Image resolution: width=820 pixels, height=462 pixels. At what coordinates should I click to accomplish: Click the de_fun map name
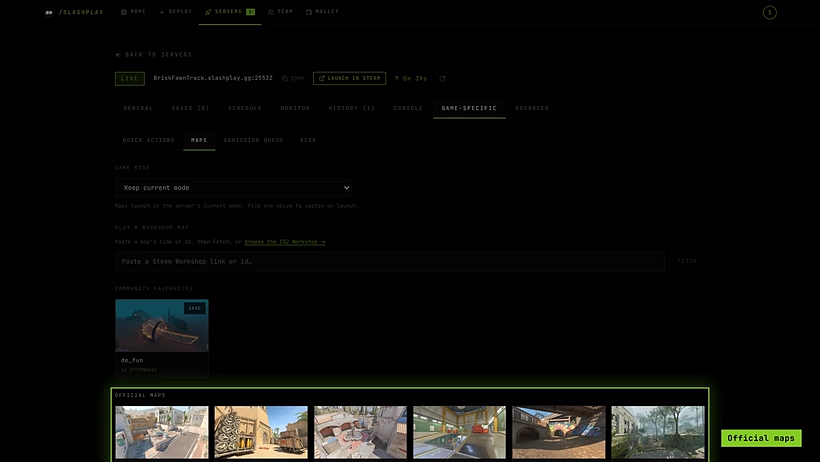132,360
